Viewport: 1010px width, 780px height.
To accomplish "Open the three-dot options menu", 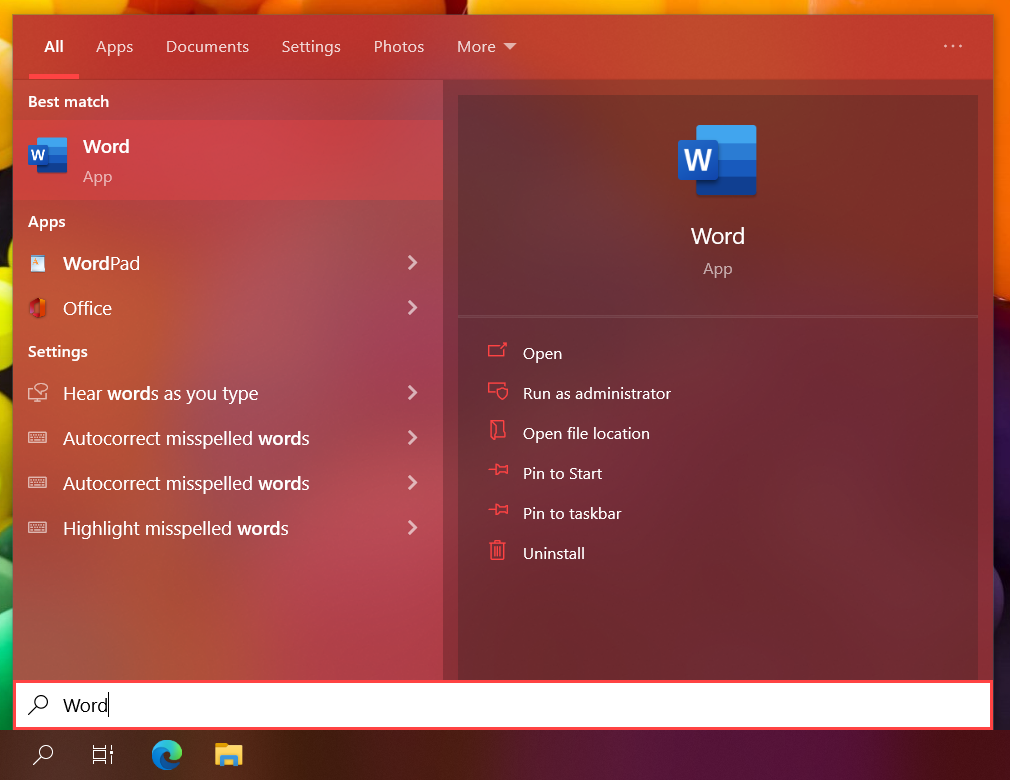I will click(953, 46).
